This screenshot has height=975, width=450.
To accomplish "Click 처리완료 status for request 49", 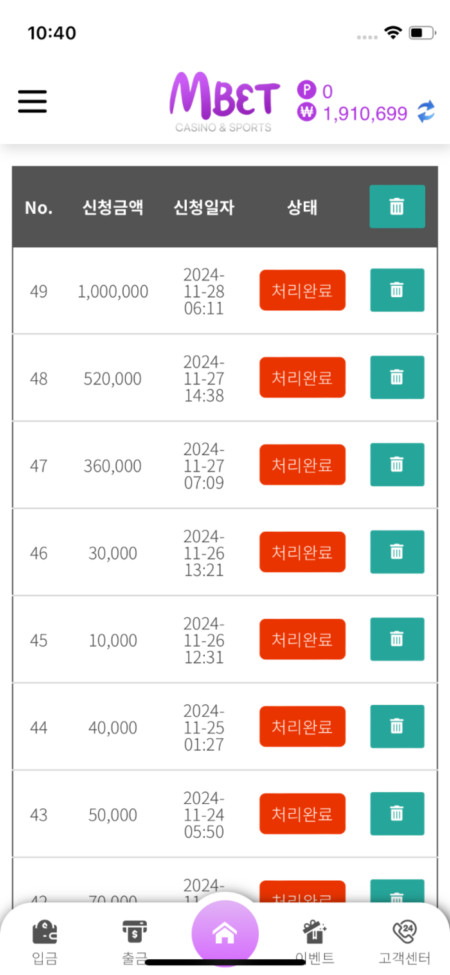I will point(302,290).
